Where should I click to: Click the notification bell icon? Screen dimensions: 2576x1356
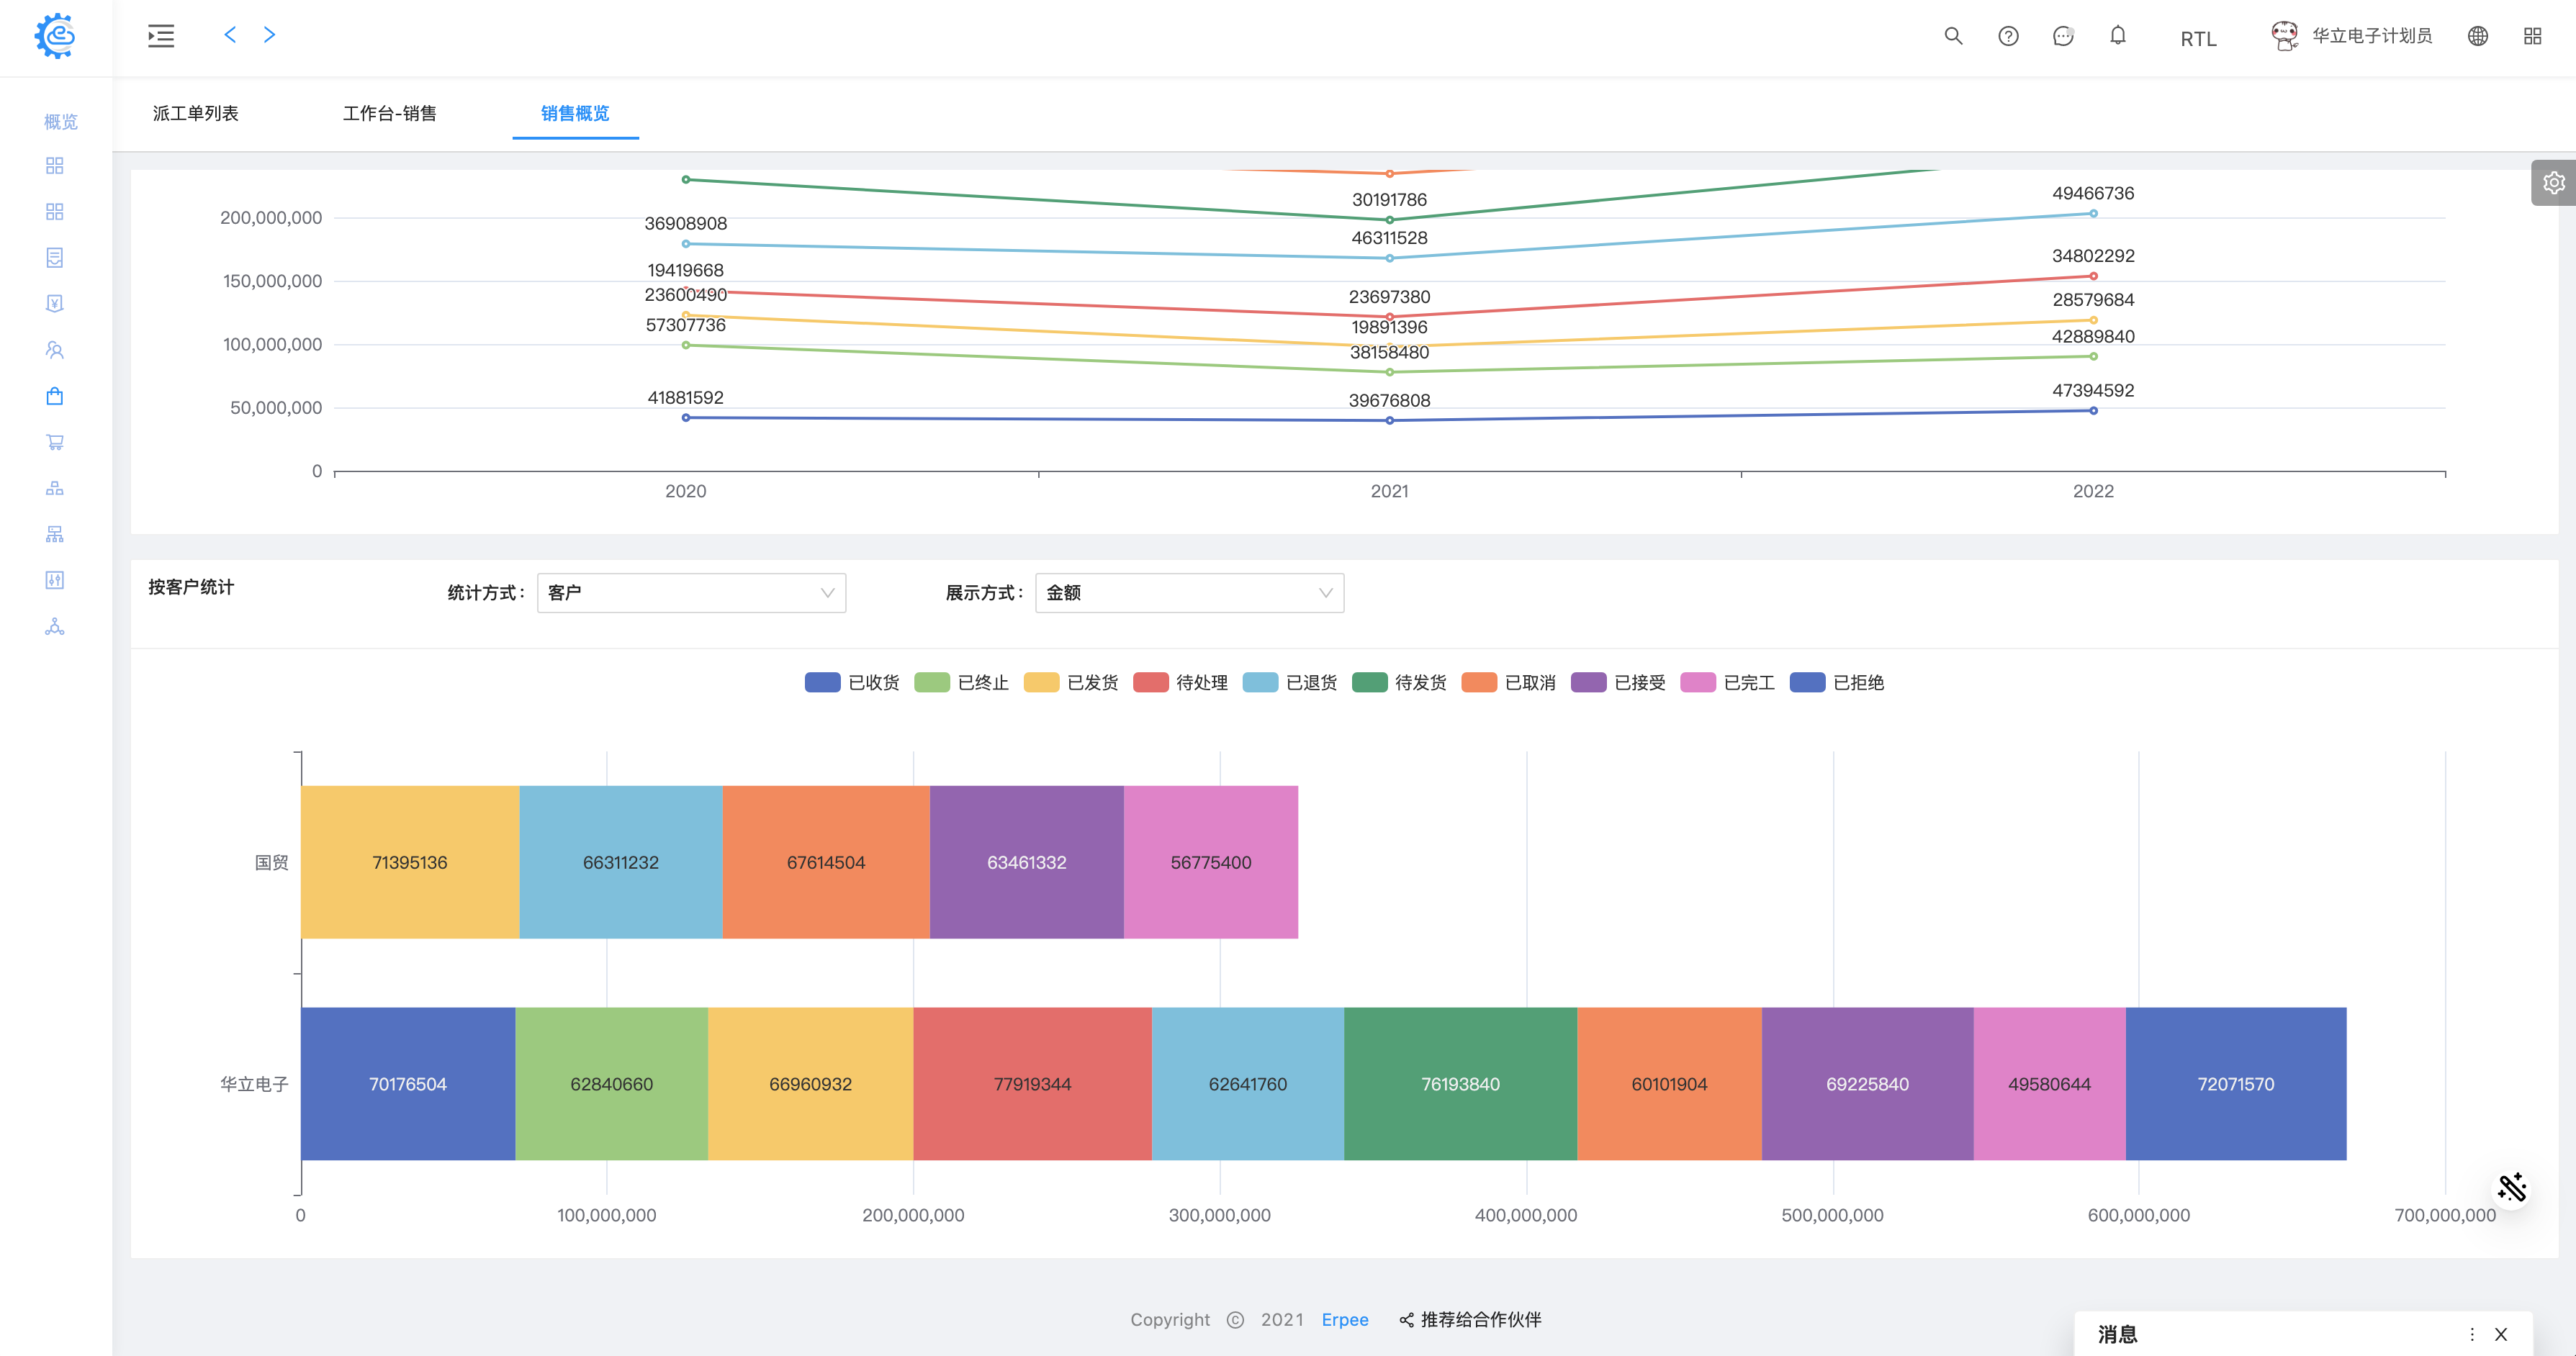point(2117,36)
